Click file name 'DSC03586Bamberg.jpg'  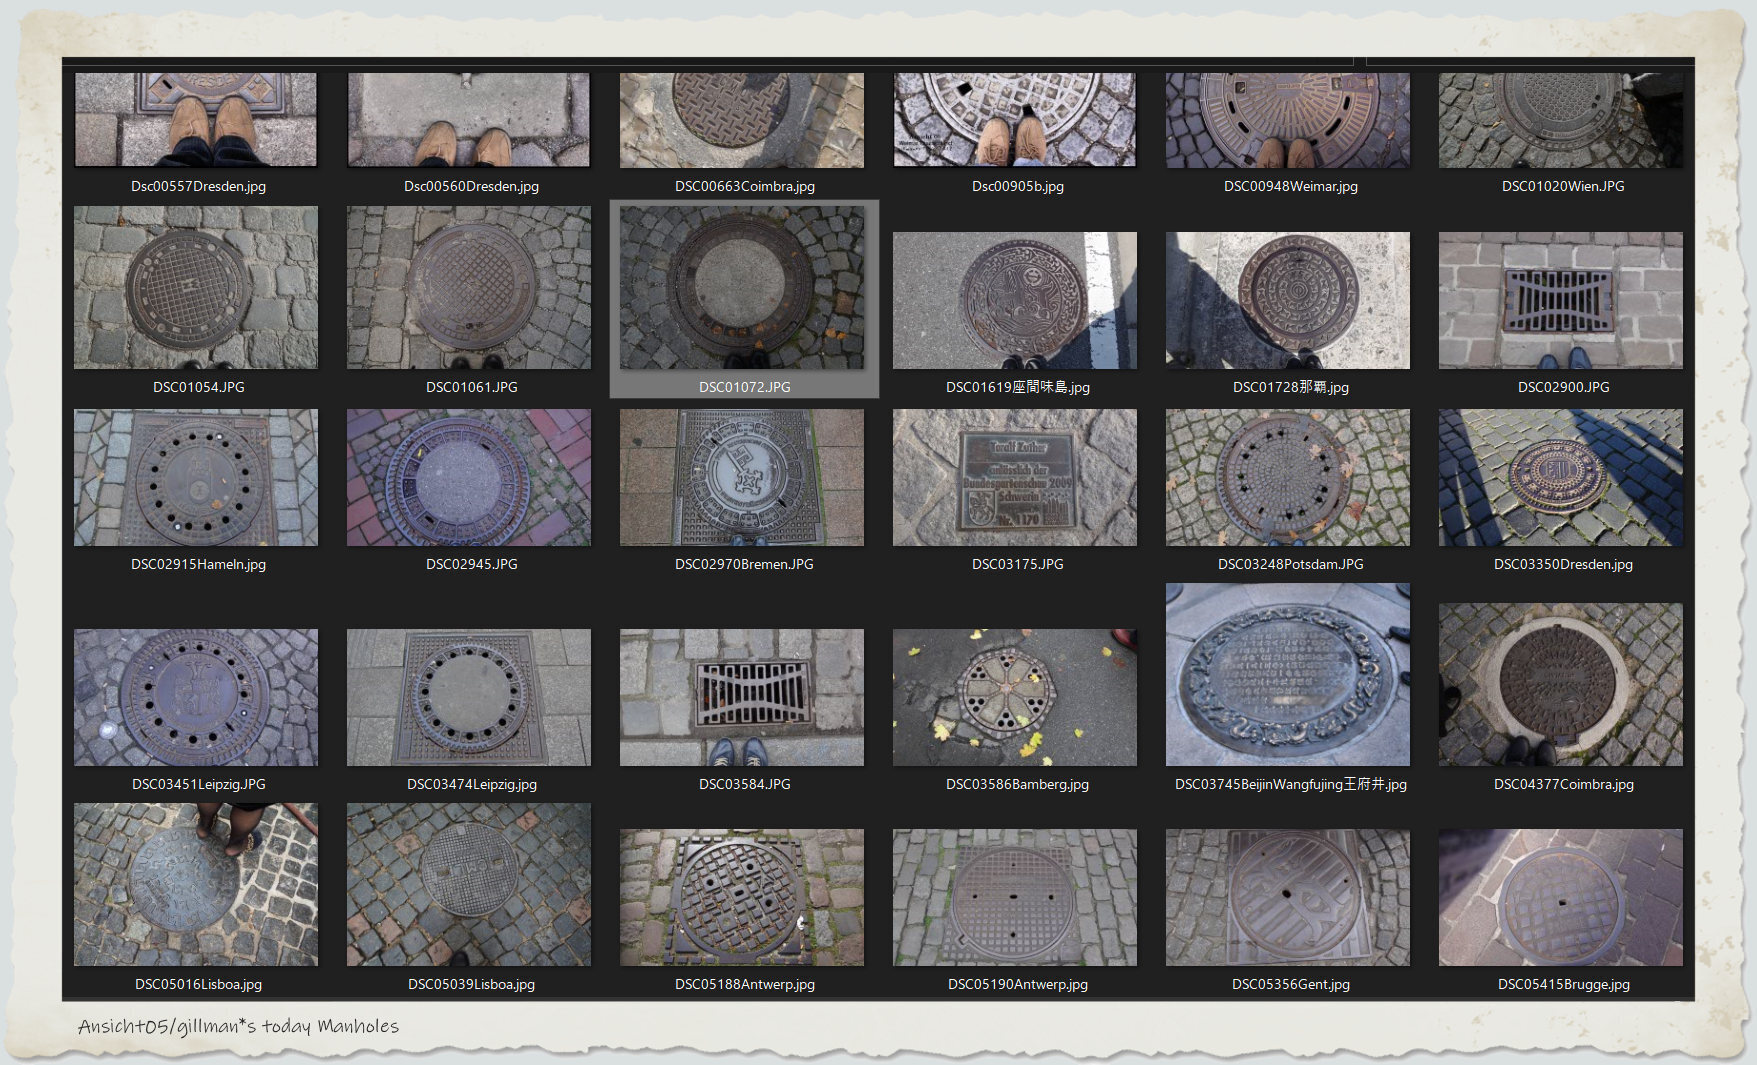point(1017,784)
